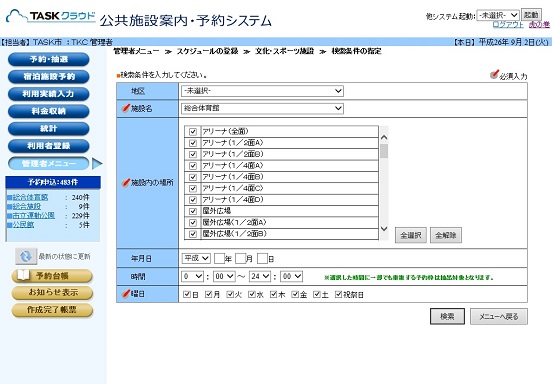Open the 総合施設 reservations link

coord(27,207)
